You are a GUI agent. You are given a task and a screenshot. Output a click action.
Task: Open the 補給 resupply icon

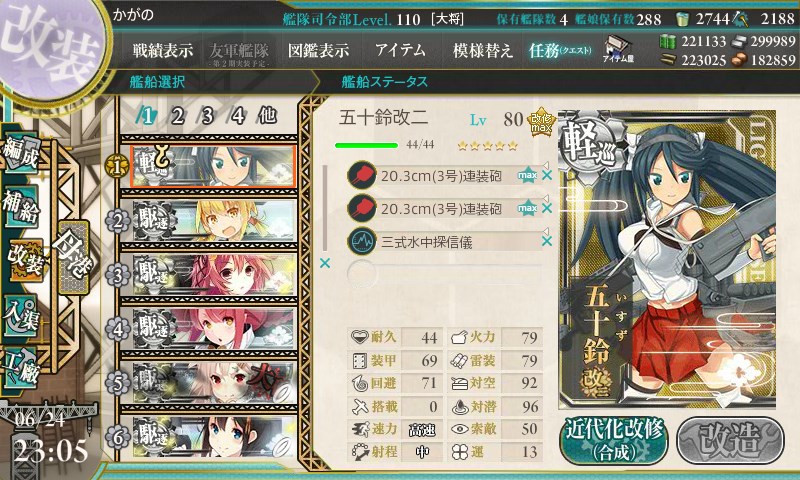pos(20,205)
